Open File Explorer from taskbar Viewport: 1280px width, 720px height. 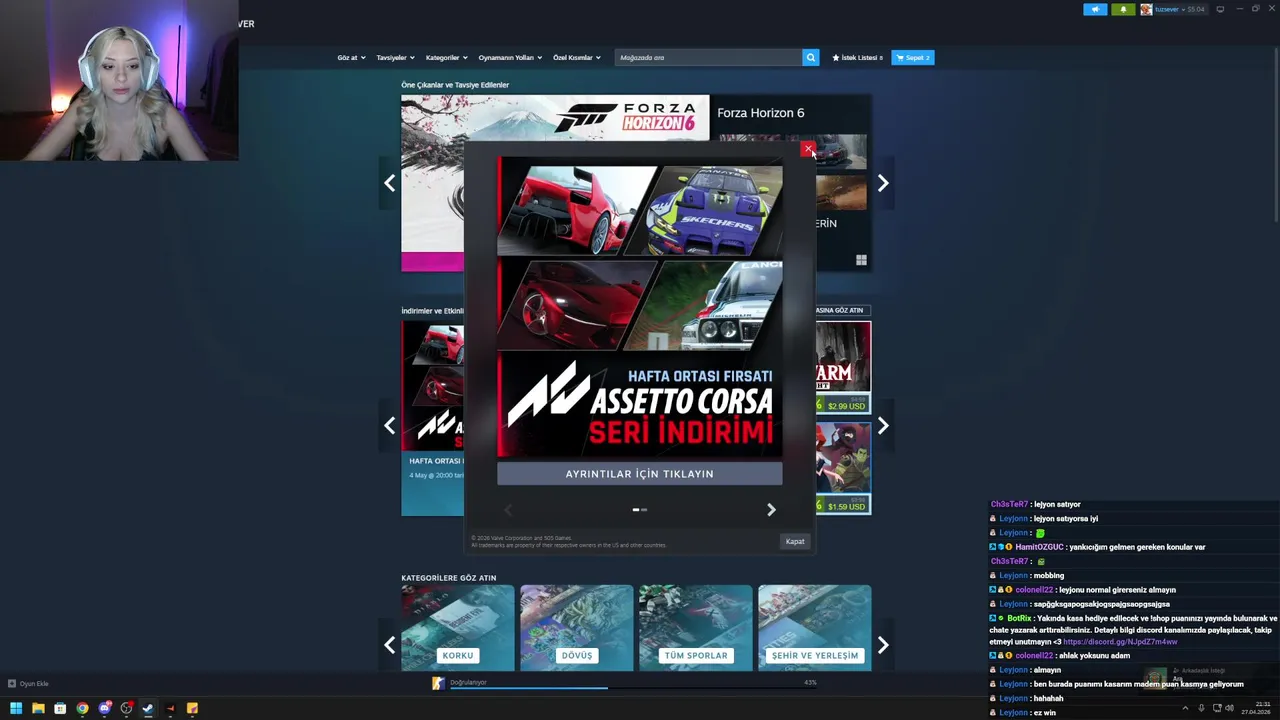coord(38,708)
